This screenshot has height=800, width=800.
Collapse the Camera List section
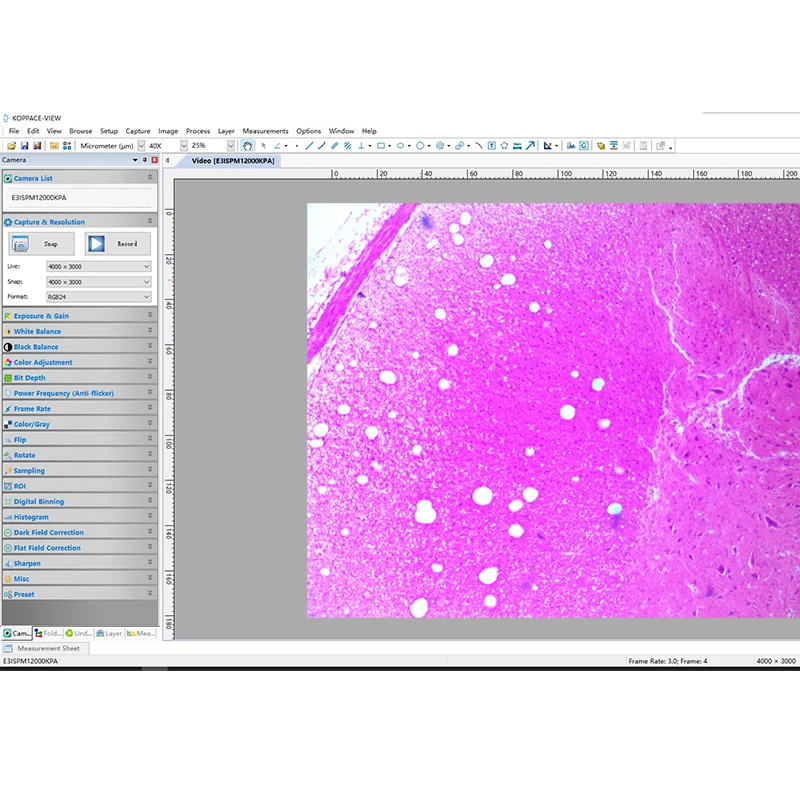[x=150, y=178]
